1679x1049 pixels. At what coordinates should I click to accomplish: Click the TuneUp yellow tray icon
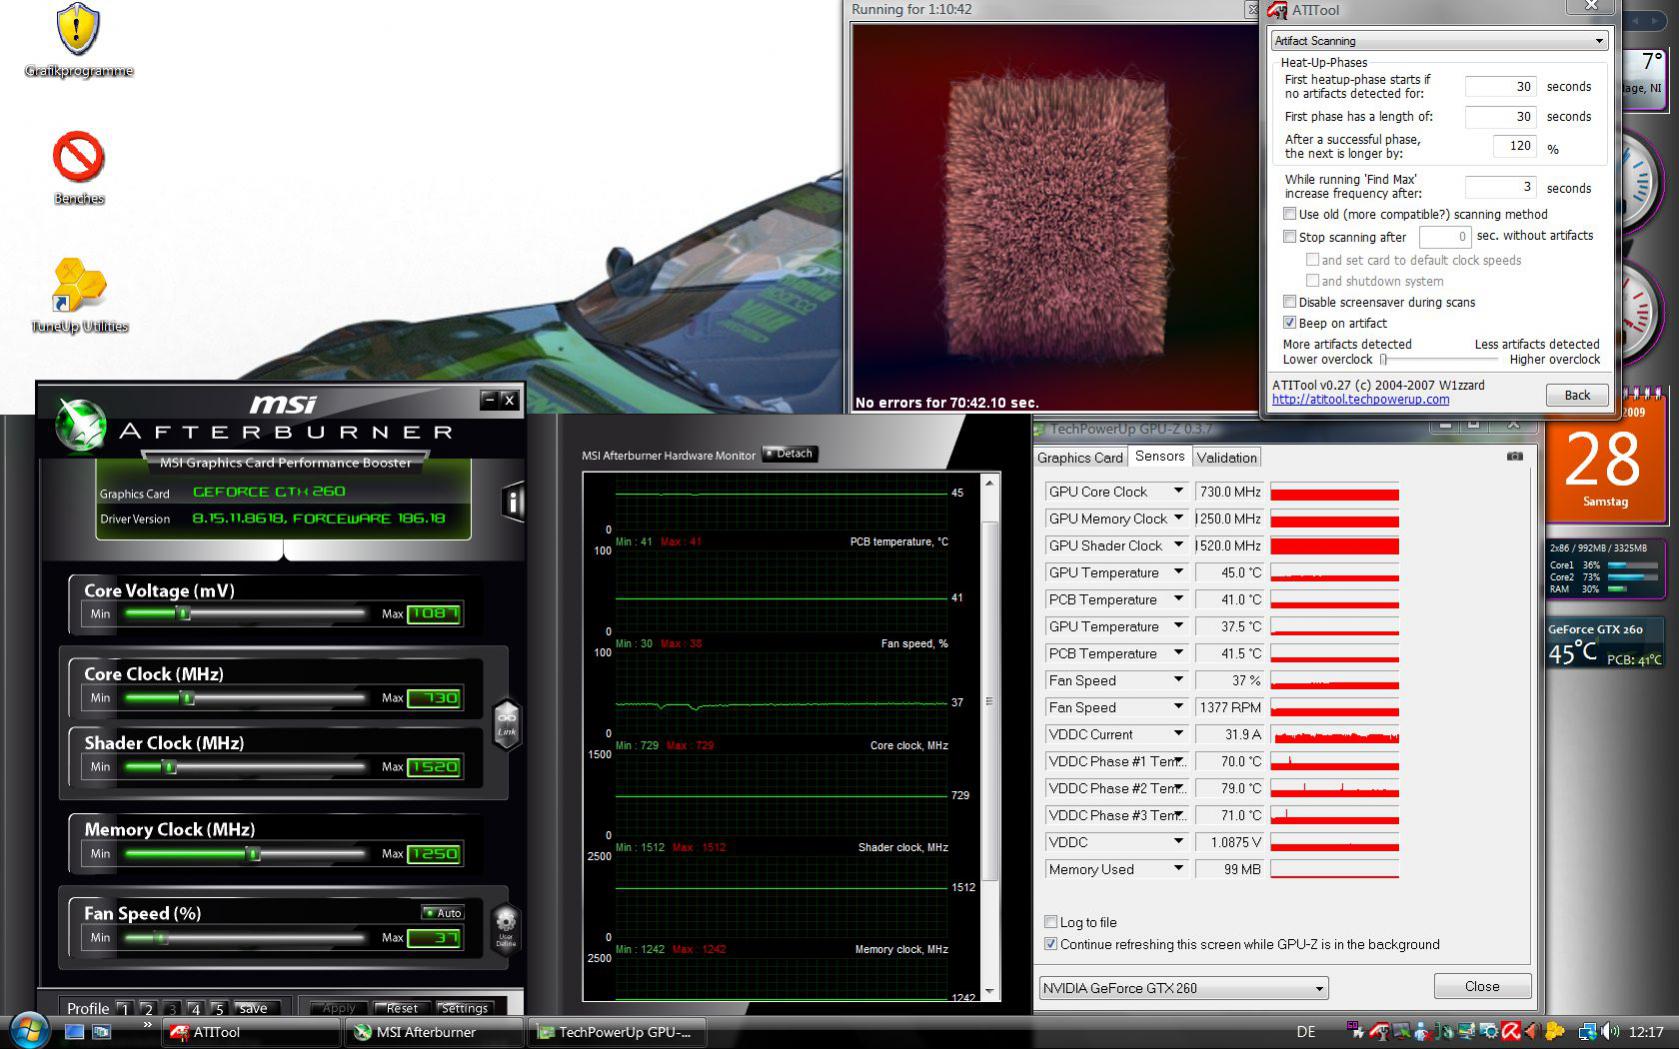(x=1554, y=1031)
